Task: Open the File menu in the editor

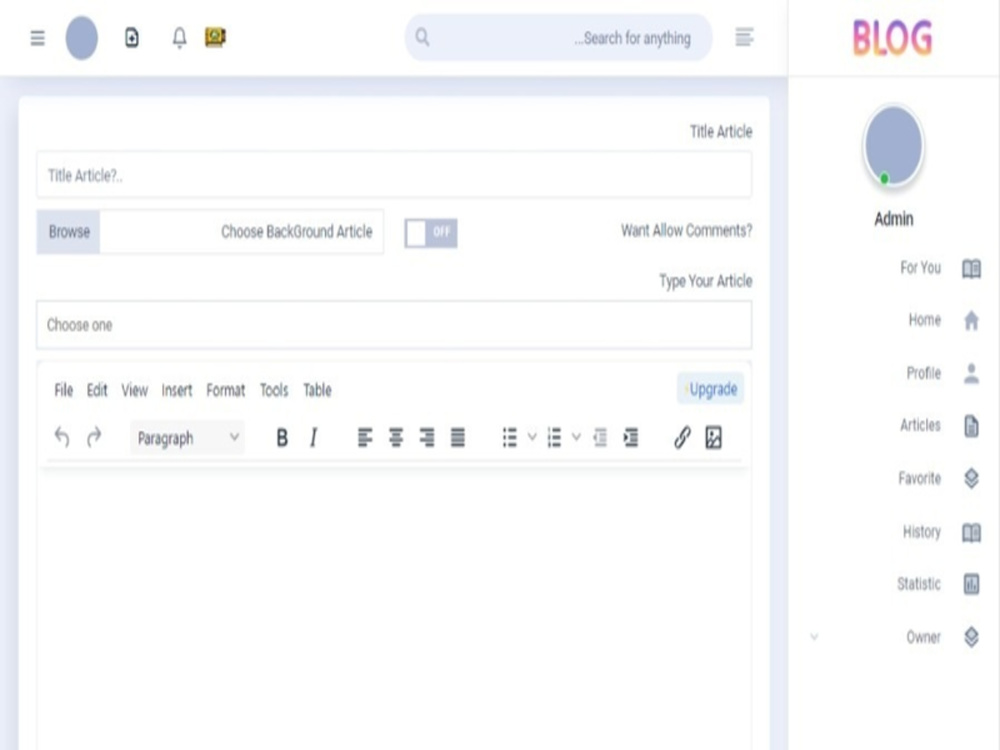Action: pyautogui.click(x=64, y=390)
